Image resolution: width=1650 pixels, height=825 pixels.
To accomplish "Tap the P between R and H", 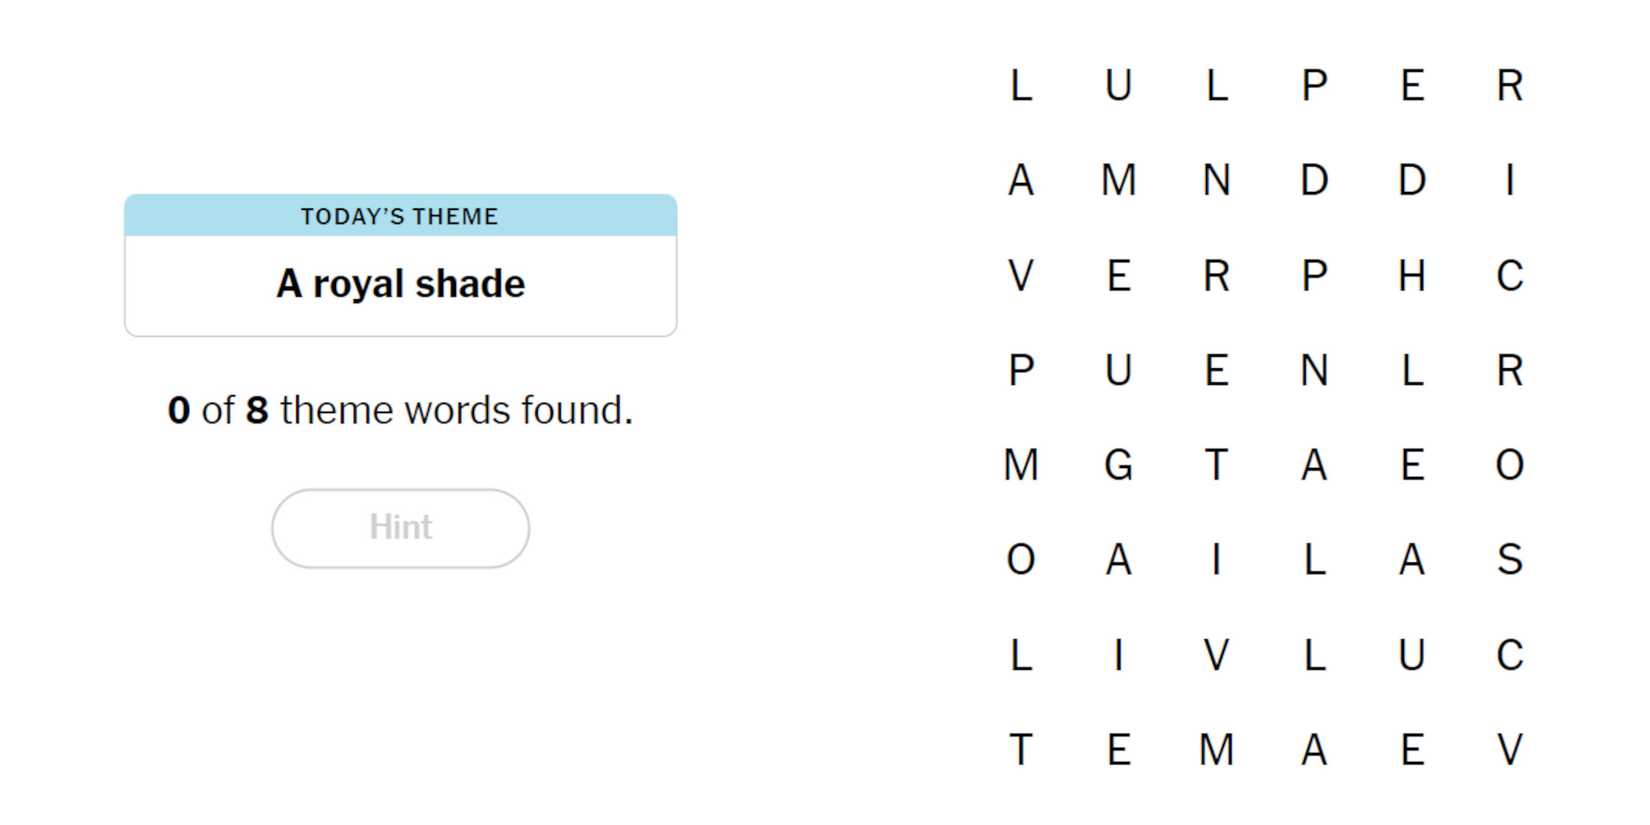I will (x=1314, y=275).
